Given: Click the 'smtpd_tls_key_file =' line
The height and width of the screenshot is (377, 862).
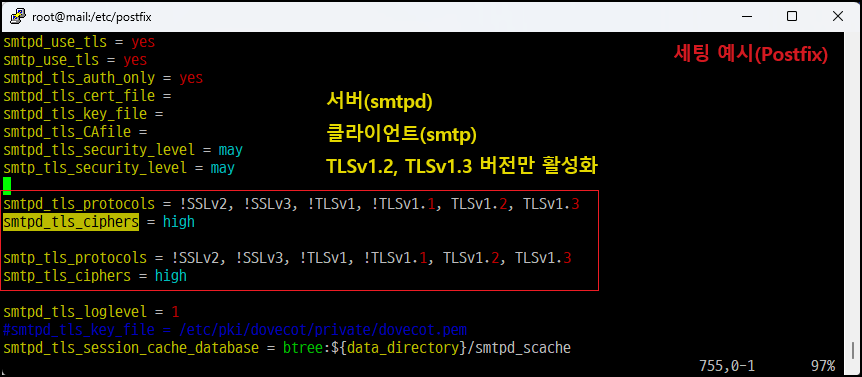Looking at the screenshot, I should (83, 114).
